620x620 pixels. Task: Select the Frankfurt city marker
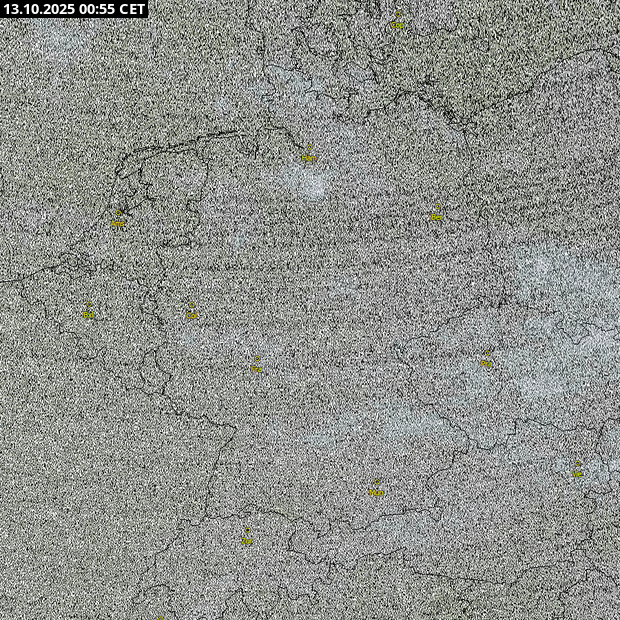coord(256,366)
